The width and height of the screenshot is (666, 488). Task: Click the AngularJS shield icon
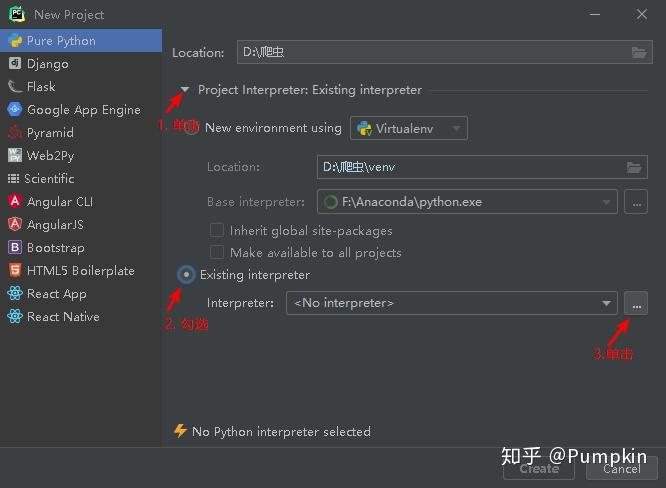coord(15,224)
